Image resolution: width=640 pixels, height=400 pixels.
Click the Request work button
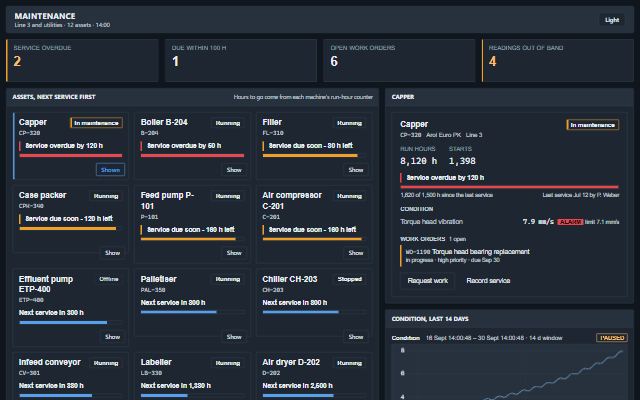click(x=427, y=280)
